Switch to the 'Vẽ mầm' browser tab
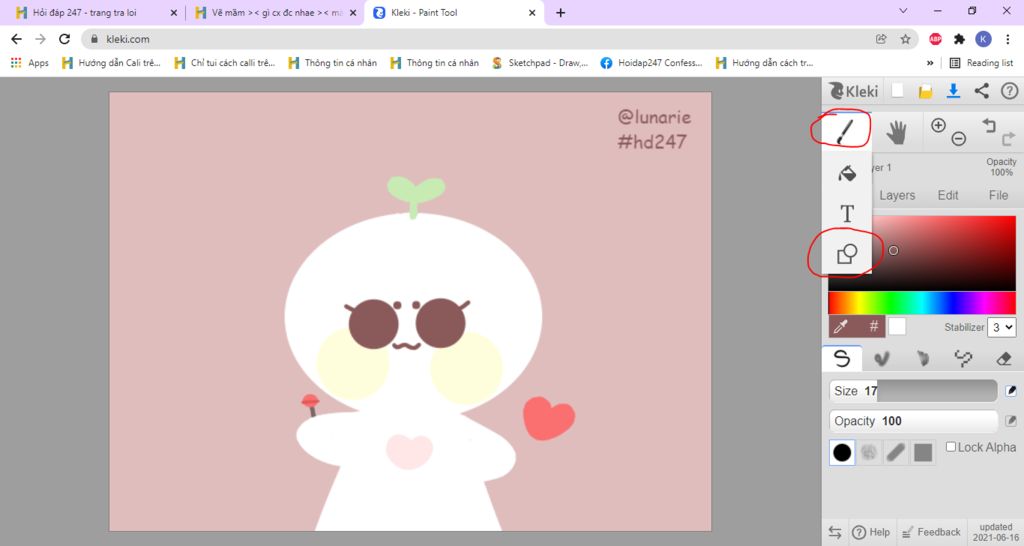The image size is (1024, 546). pyautogui.click(x=275, y=12)
